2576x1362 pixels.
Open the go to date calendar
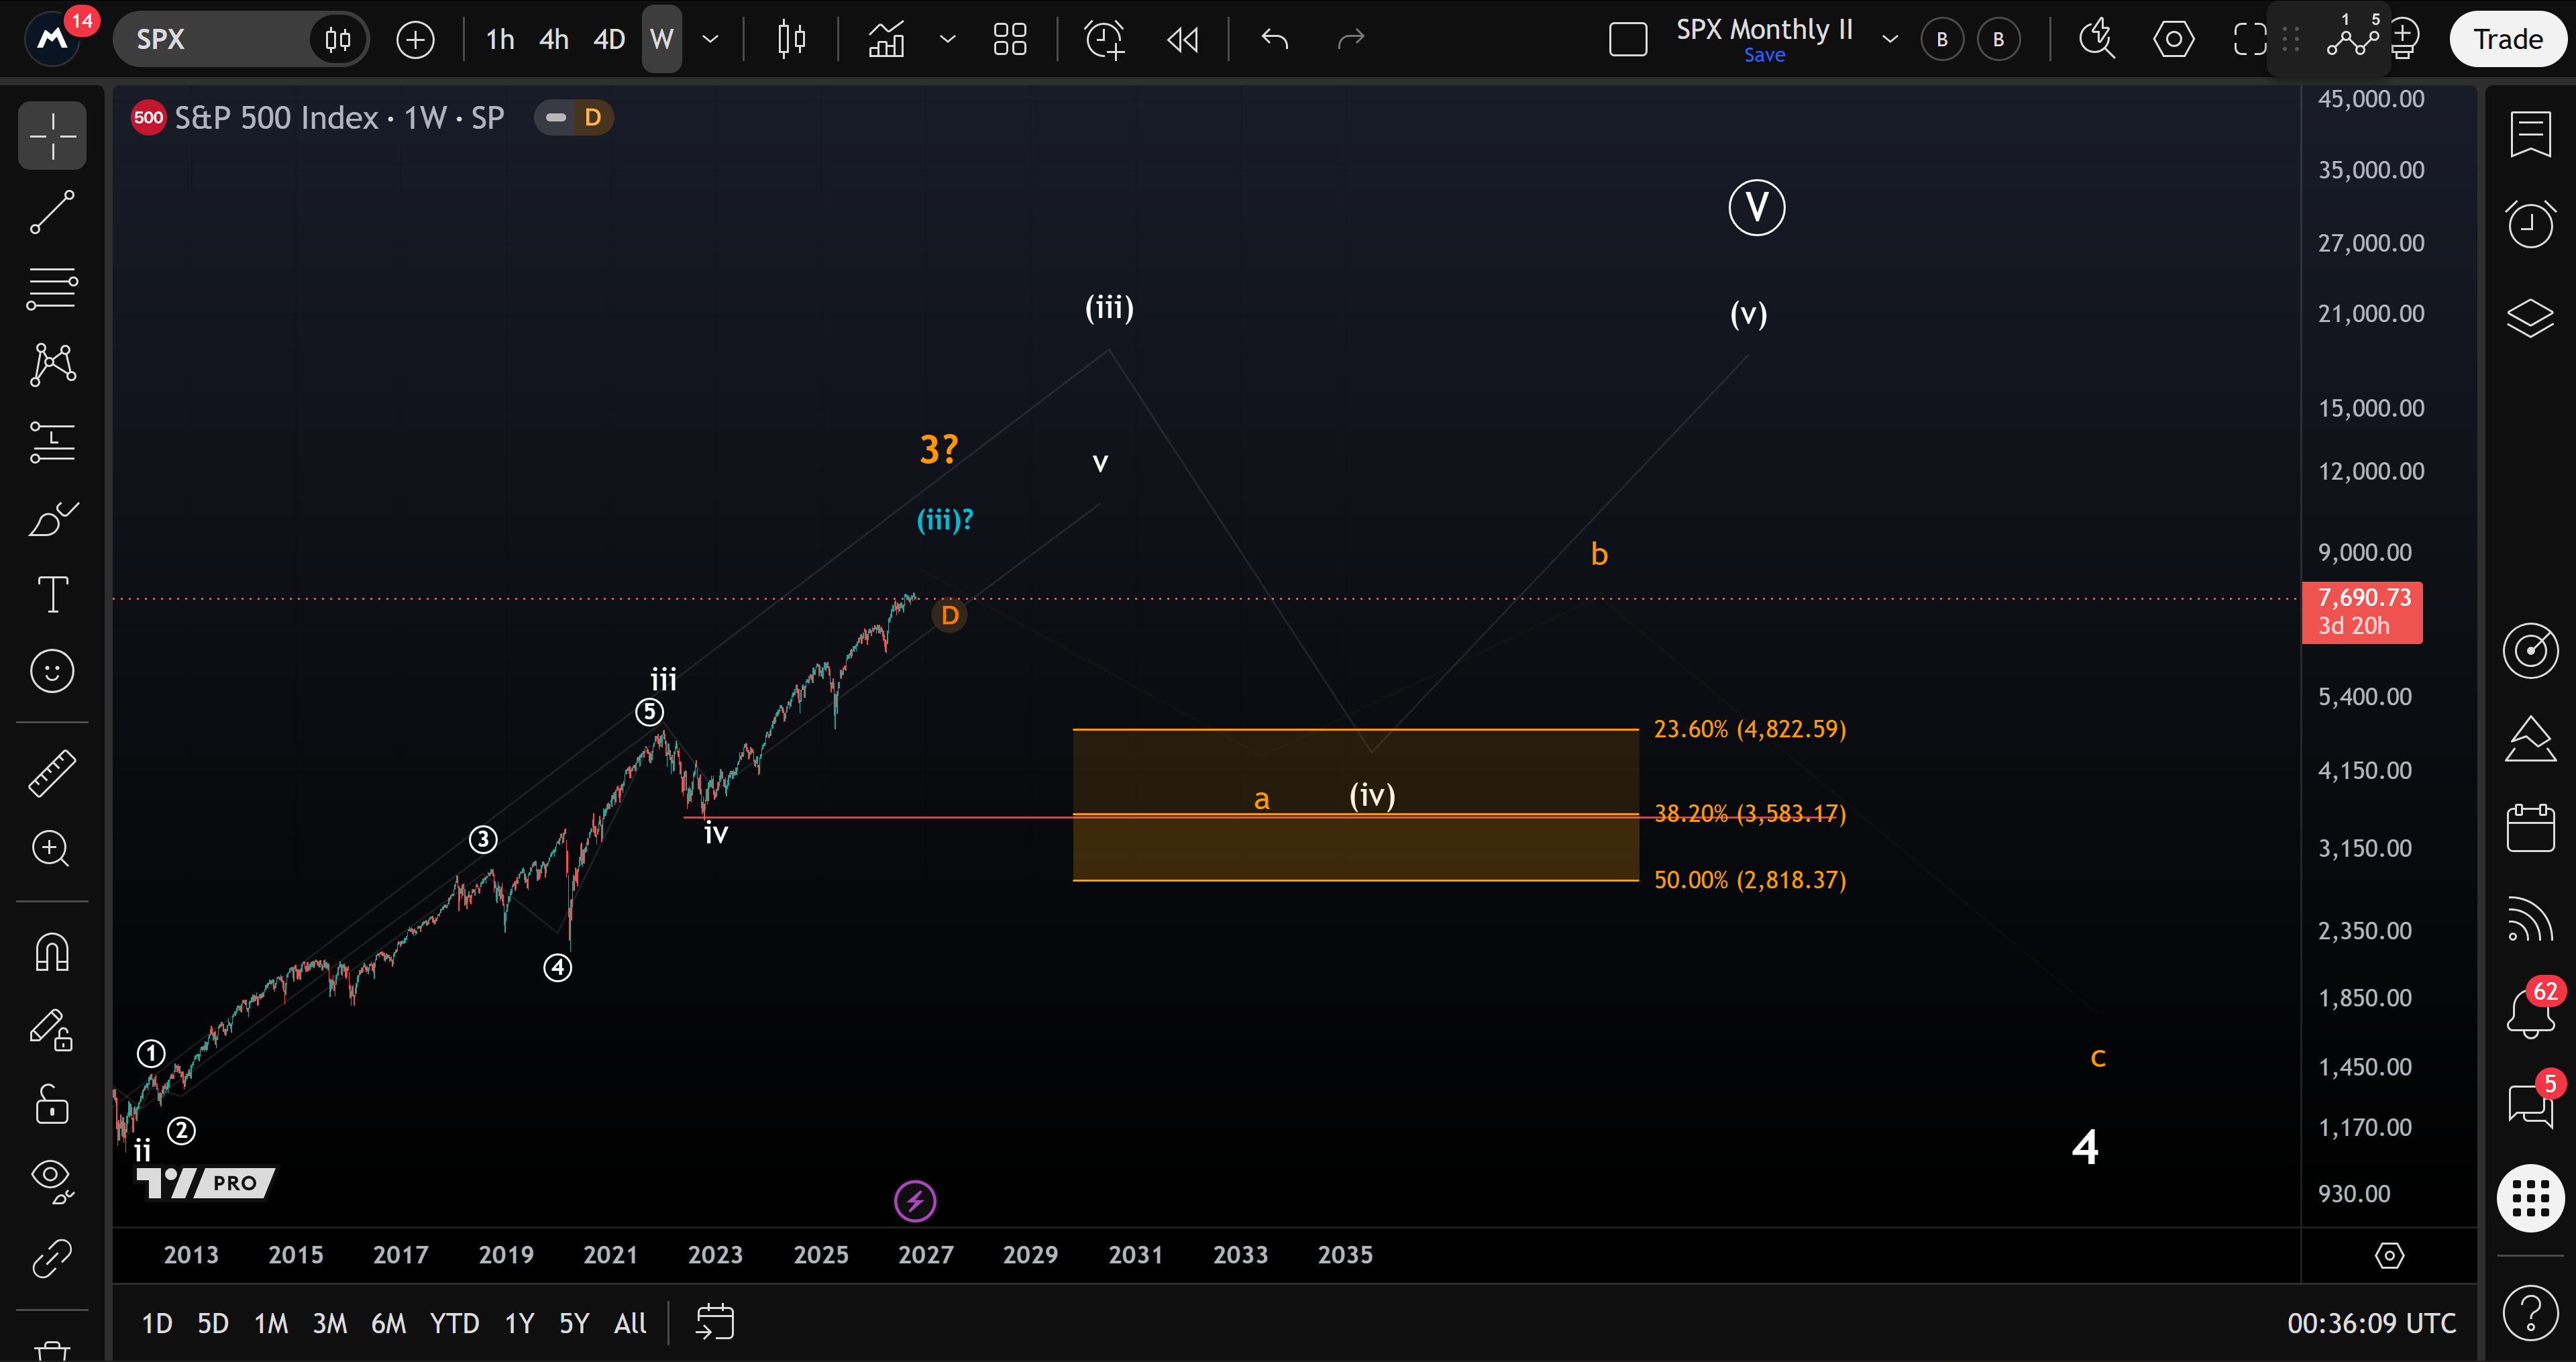coord(715,1322)
